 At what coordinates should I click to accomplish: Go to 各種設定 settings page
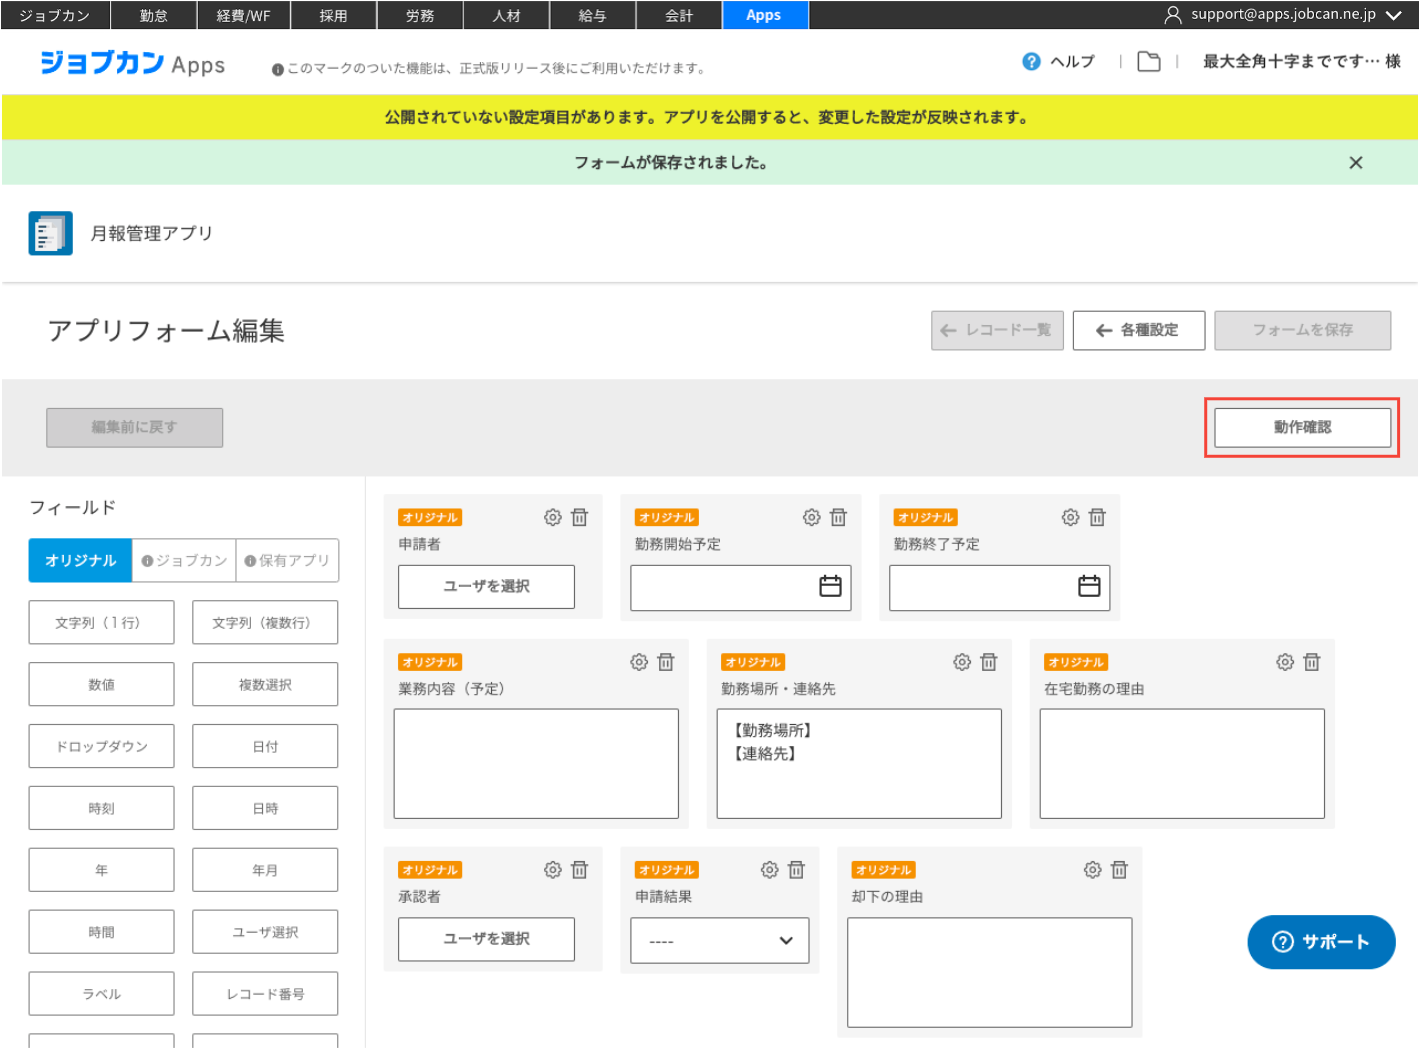[x=1138, y=330]
